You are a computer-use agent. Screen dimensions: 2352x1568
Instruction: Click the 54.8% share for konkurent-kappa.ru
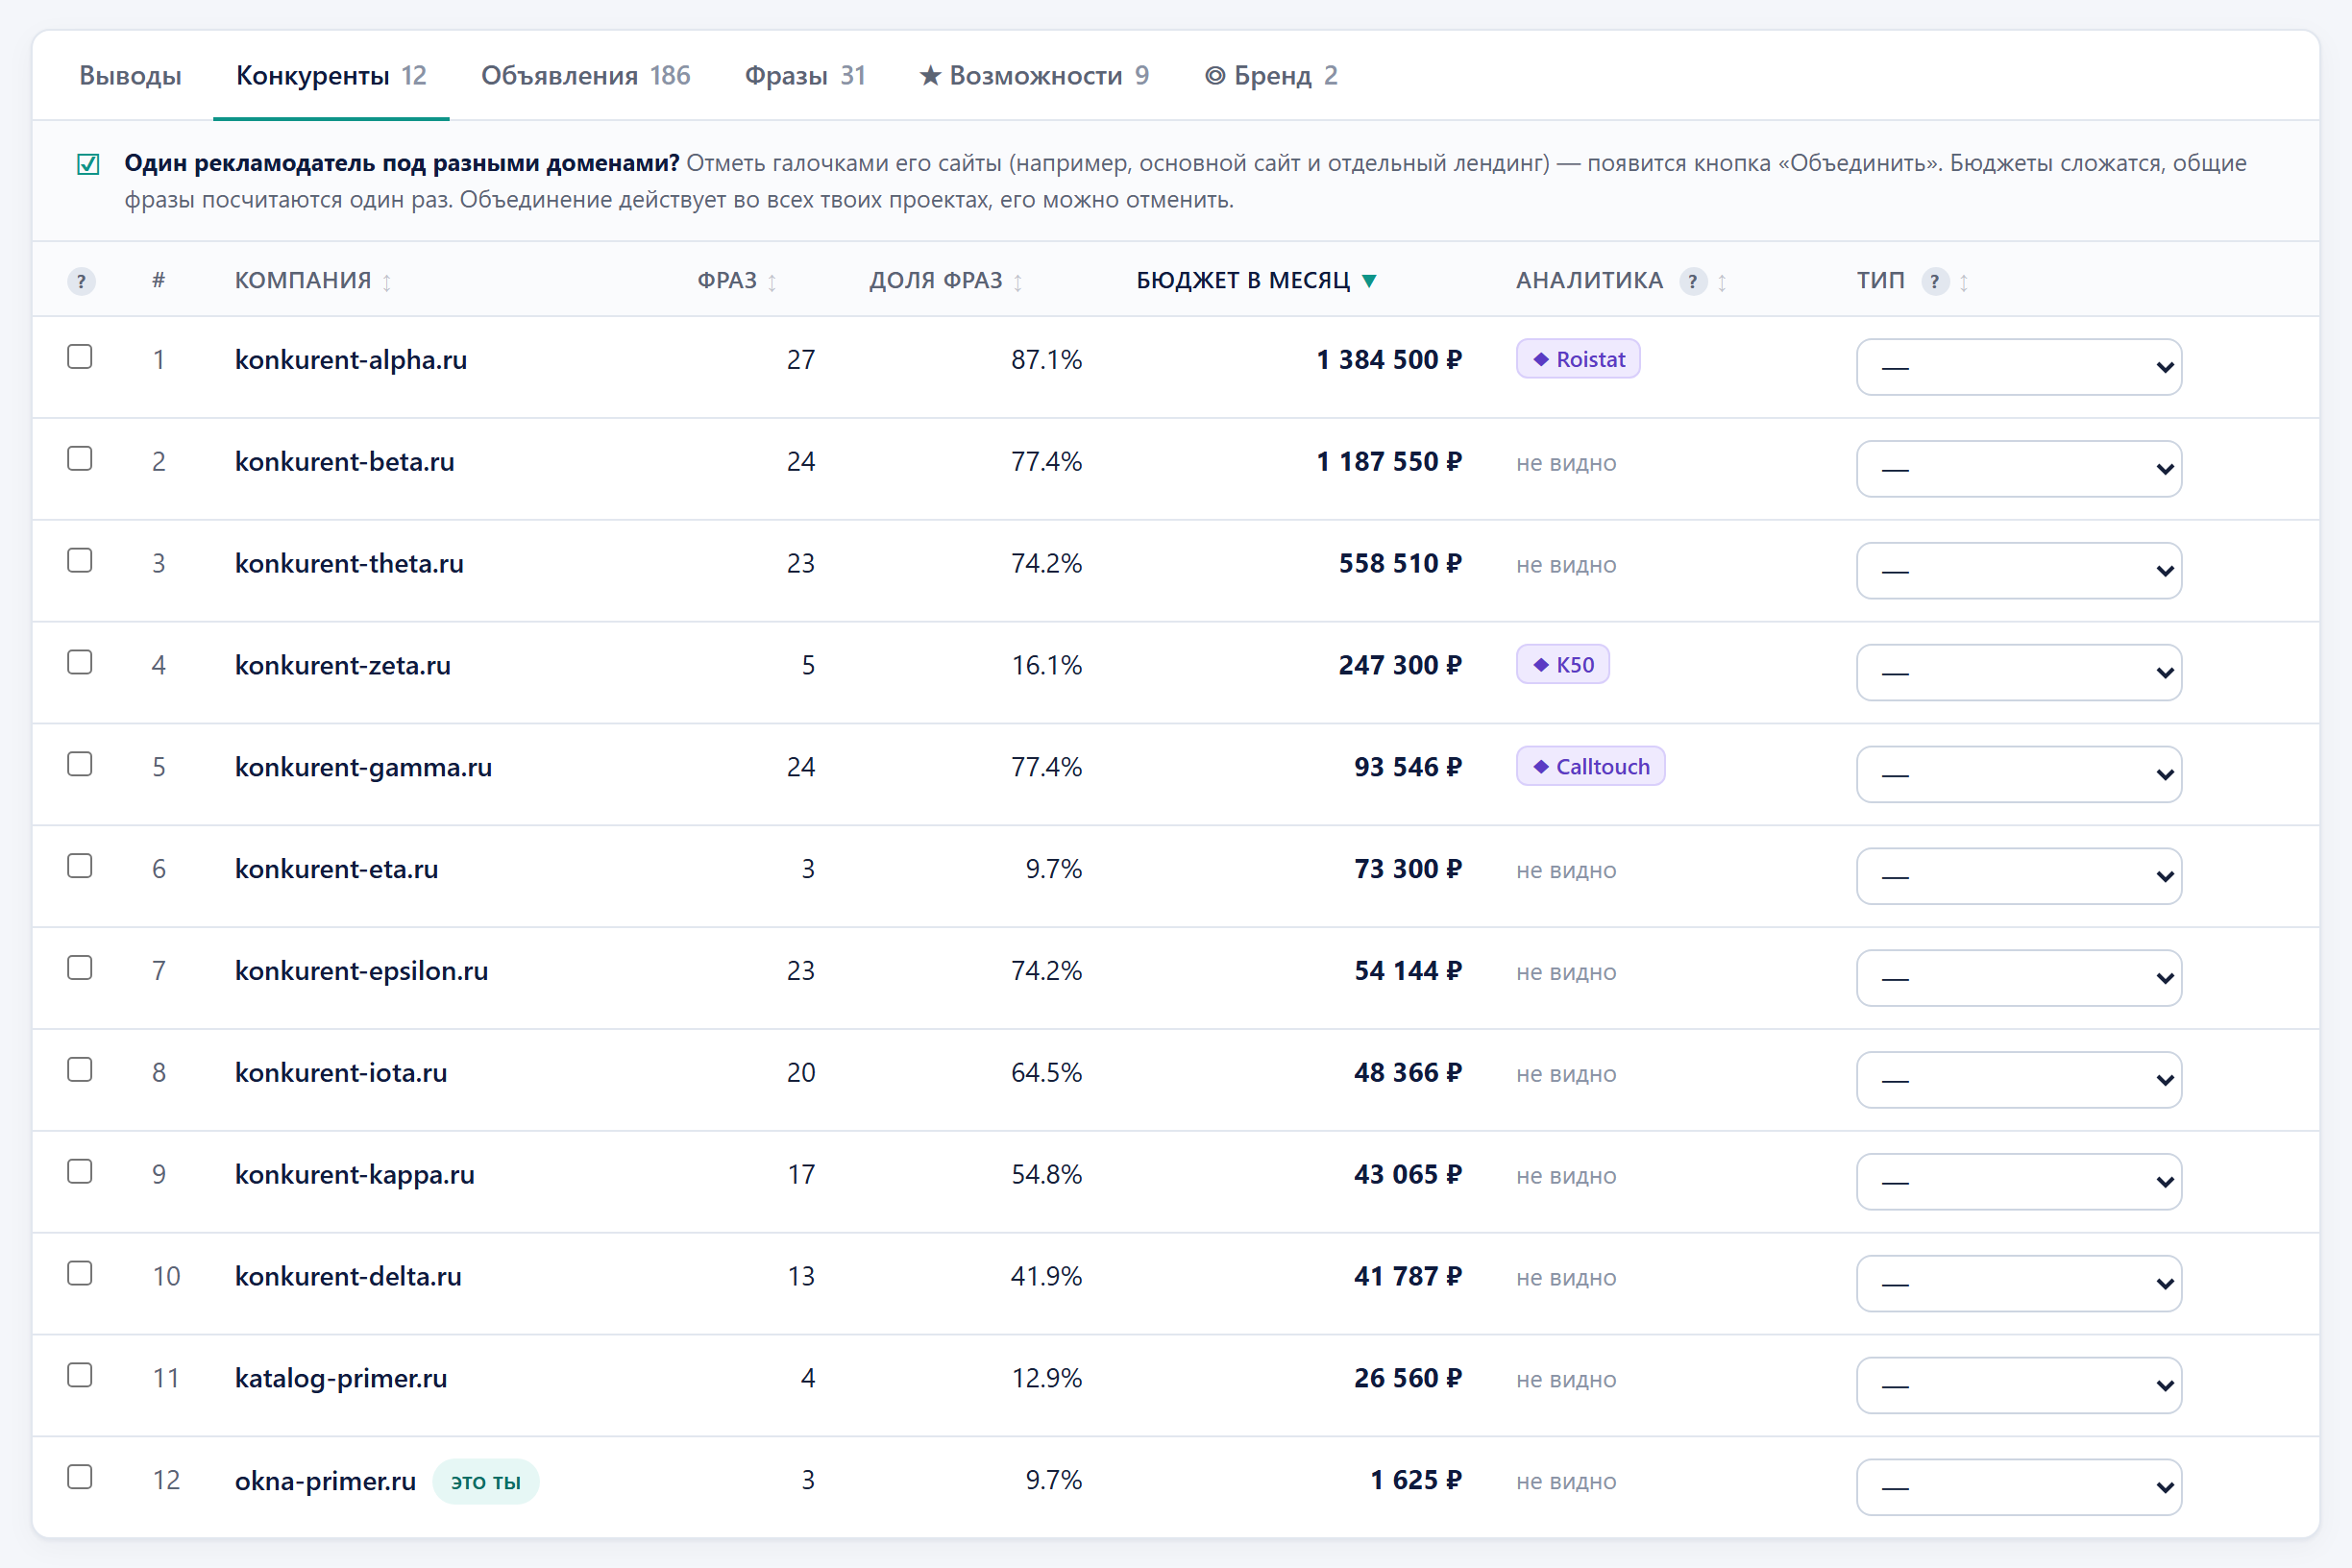tap(1046, 1175)
